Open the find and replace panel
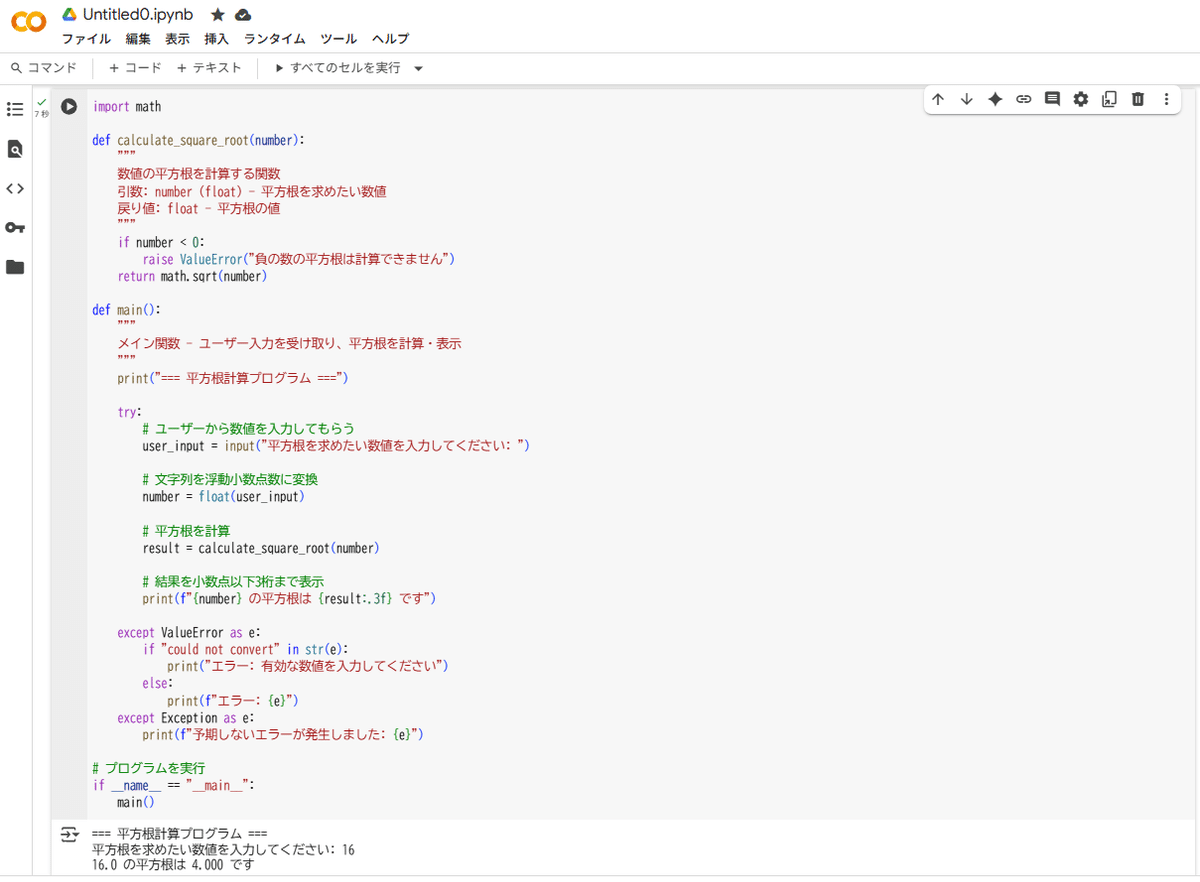Screen dimensions: 1200x882 click(x=14, y=148)
